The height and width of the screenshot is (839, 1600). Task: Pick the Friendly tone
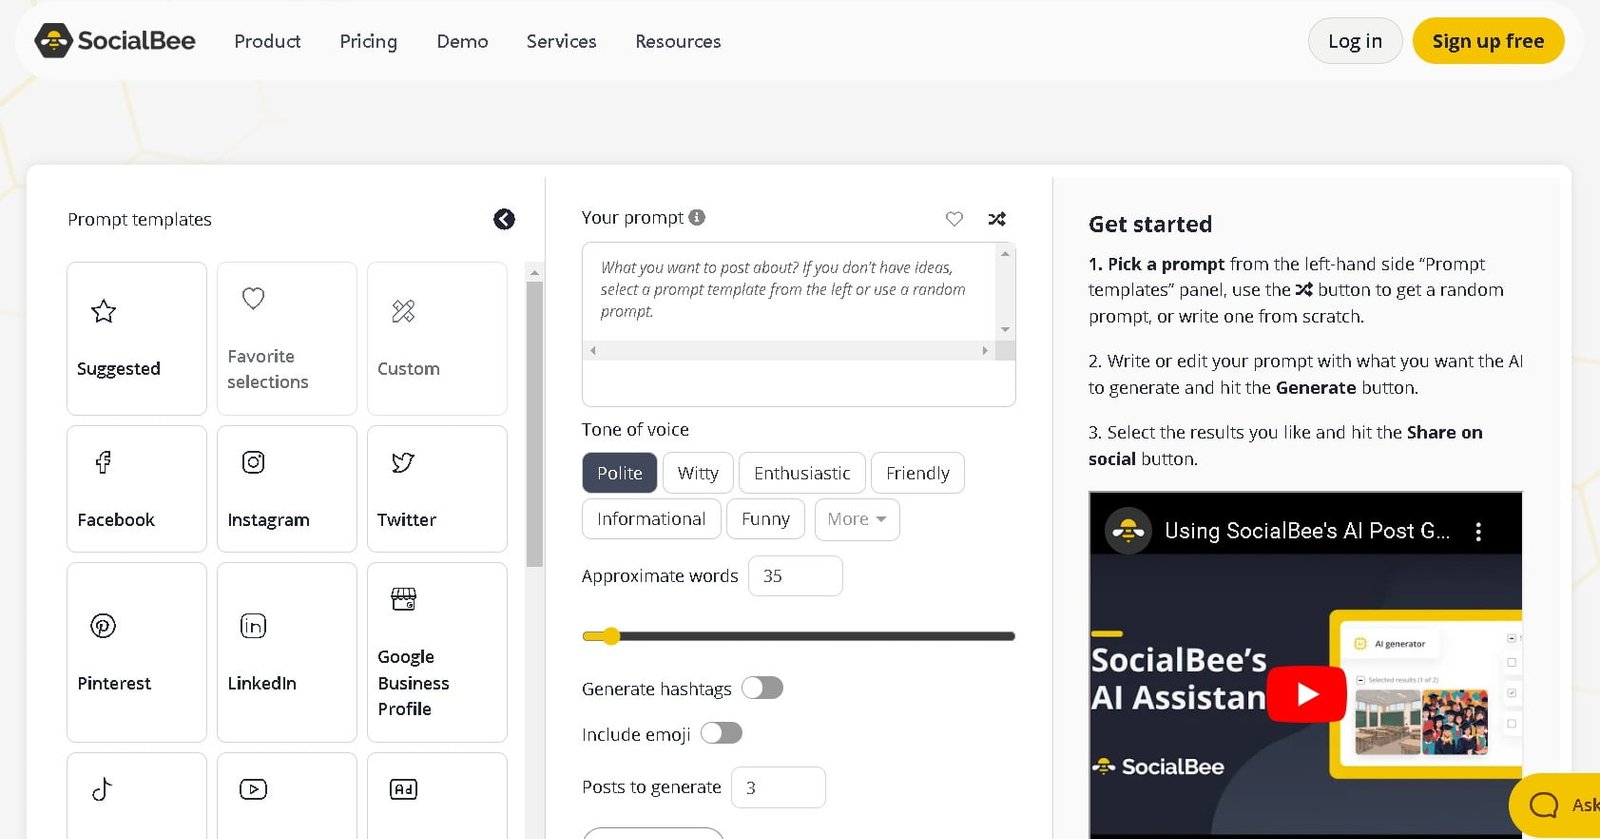pos(918,473)
